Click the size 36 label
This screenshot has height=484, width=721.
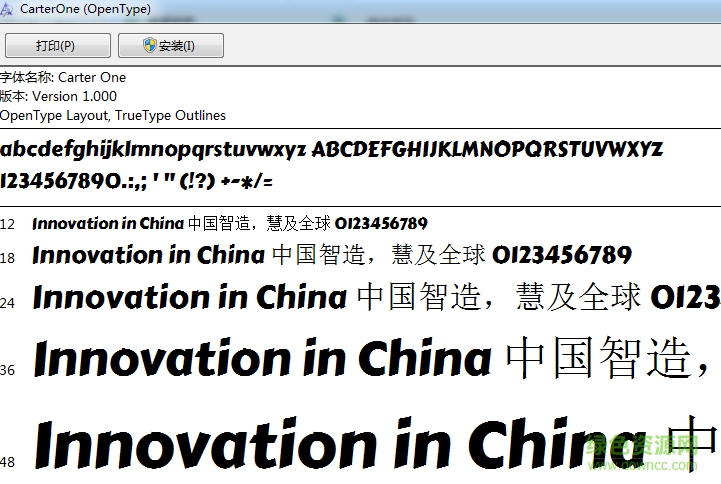click(x=8, y=370)
